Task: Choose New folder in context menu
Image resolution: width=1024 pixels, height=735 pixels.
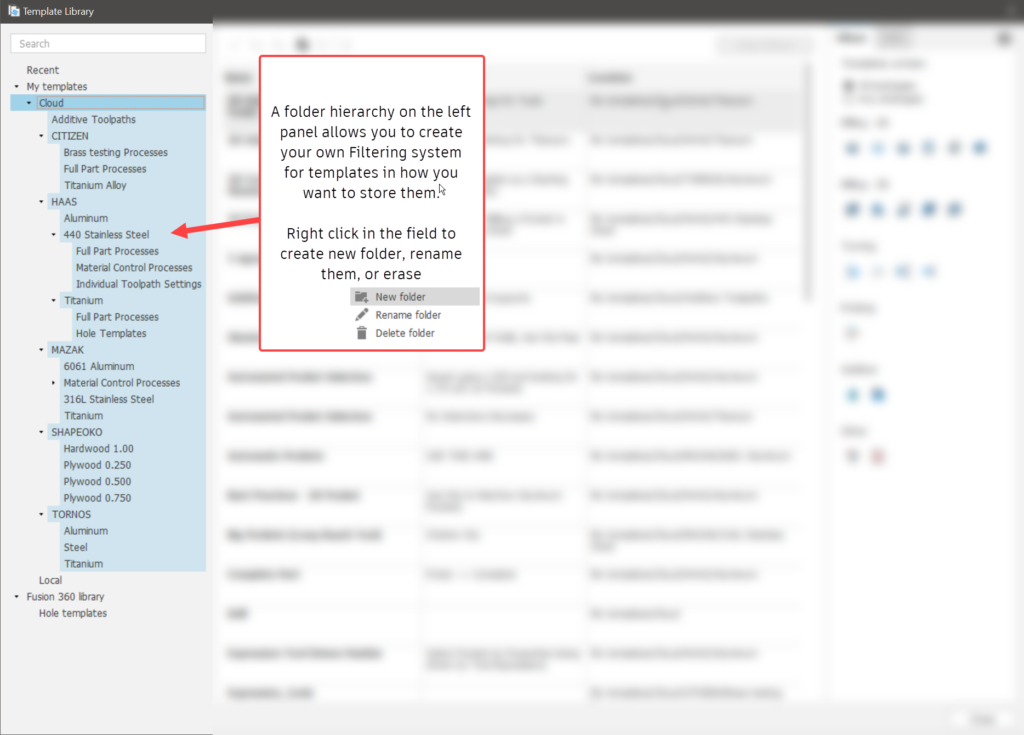Action: tap(415, 297)
